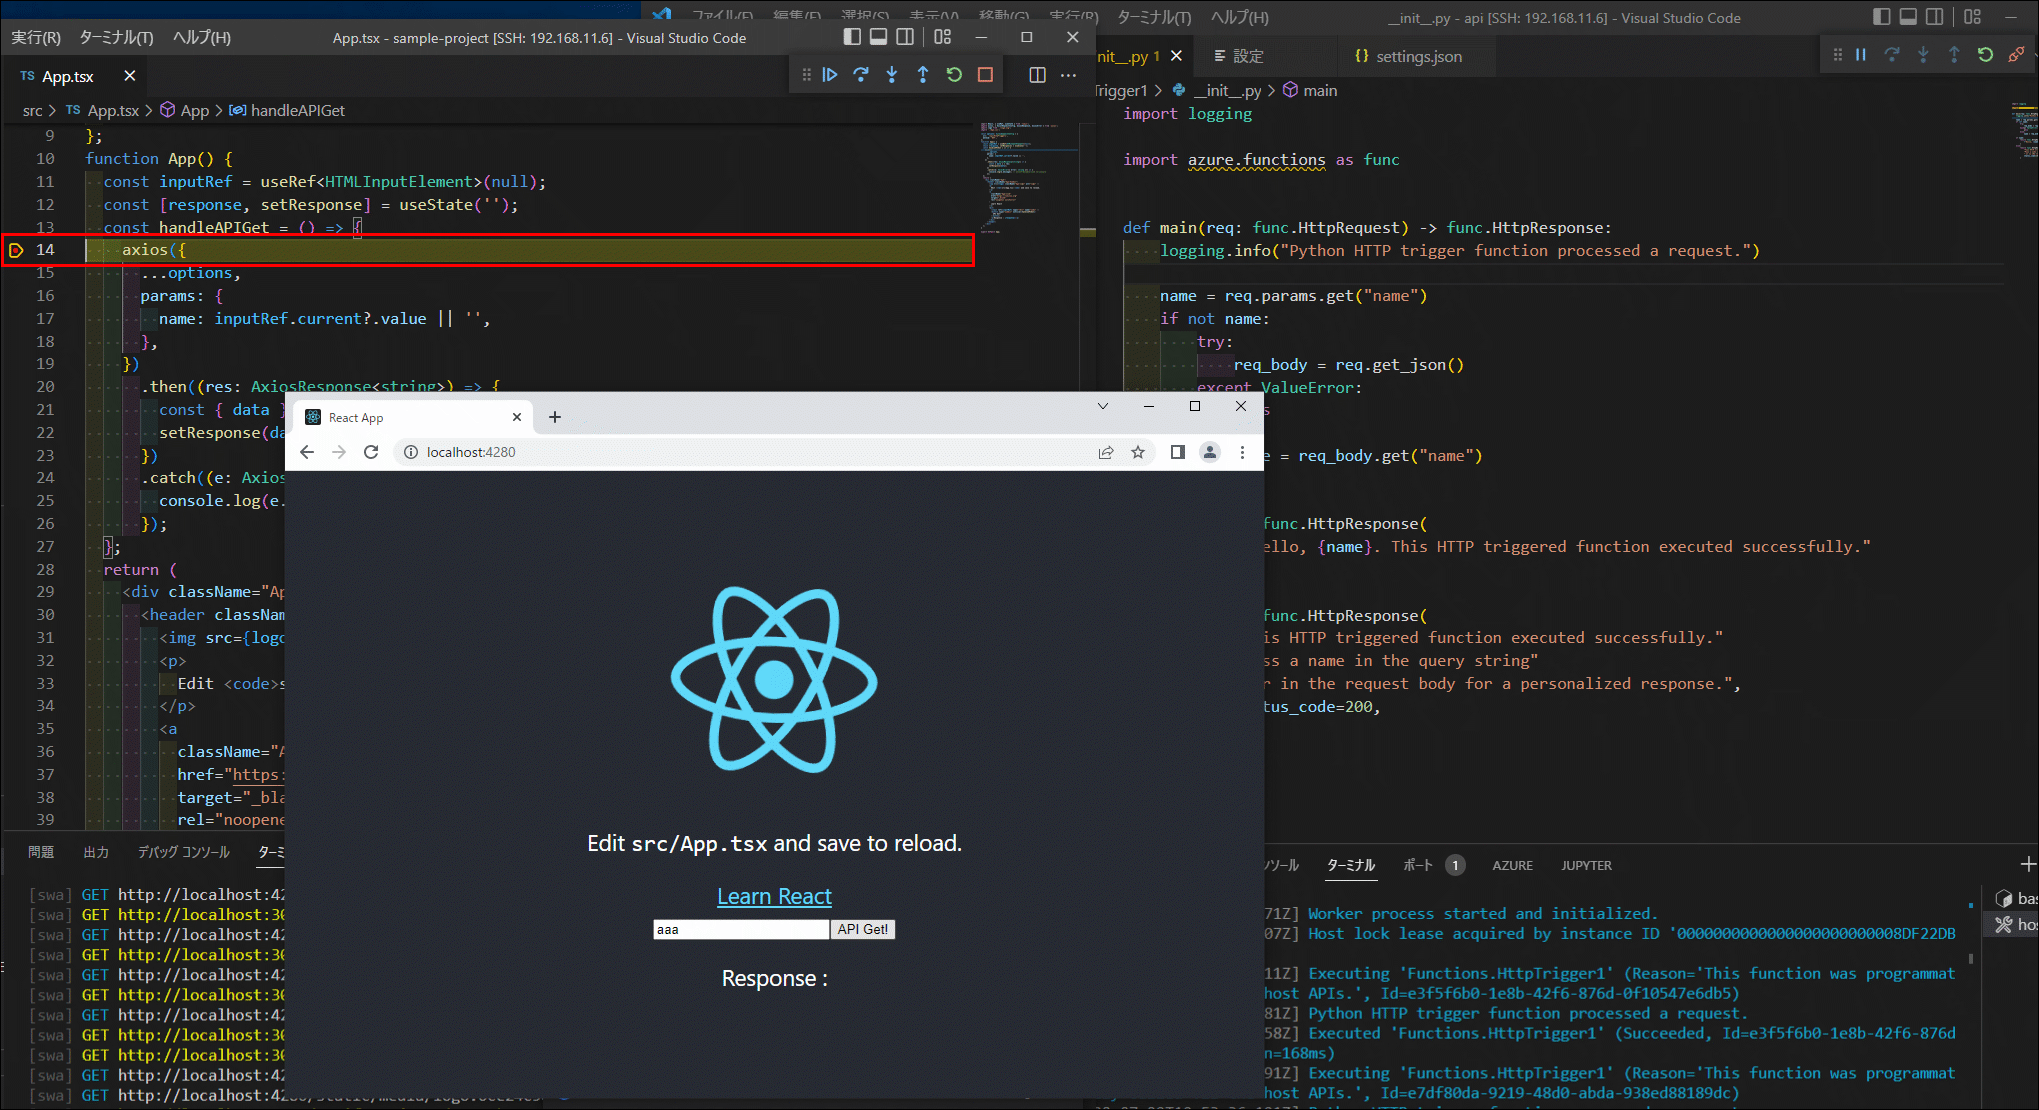
Task: Customize layout in the sample-project window
Action: point(942,37)
